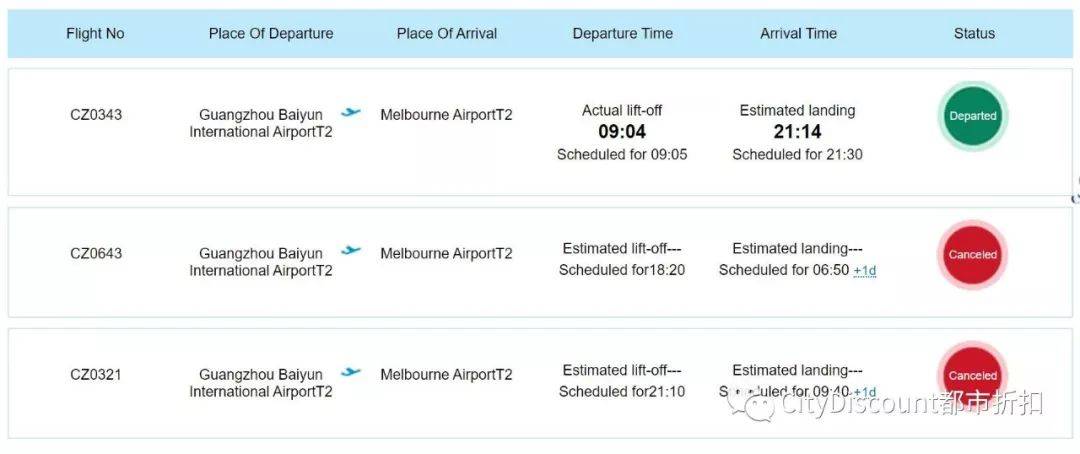Click the green Departed status badge

[x=973, y=116]
